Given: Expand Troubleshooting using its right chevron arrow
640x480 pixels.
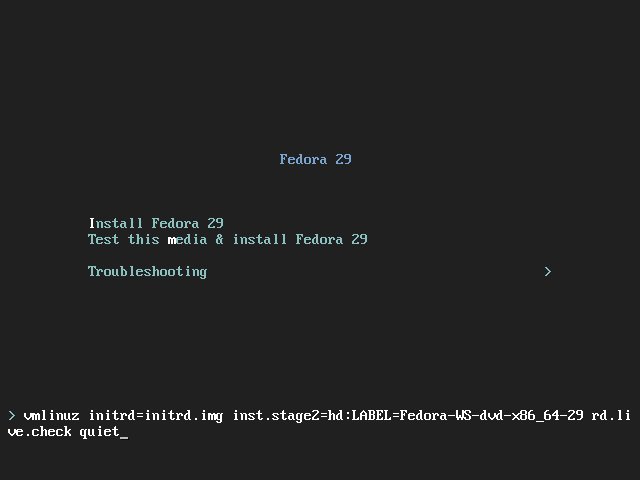Looking at the screenshot, I should point(548,271).
